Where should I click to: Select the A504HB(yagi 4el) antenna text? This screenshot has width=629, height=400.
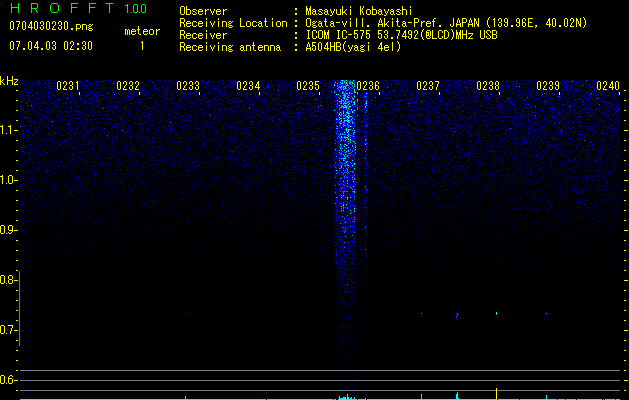point(353,47)
